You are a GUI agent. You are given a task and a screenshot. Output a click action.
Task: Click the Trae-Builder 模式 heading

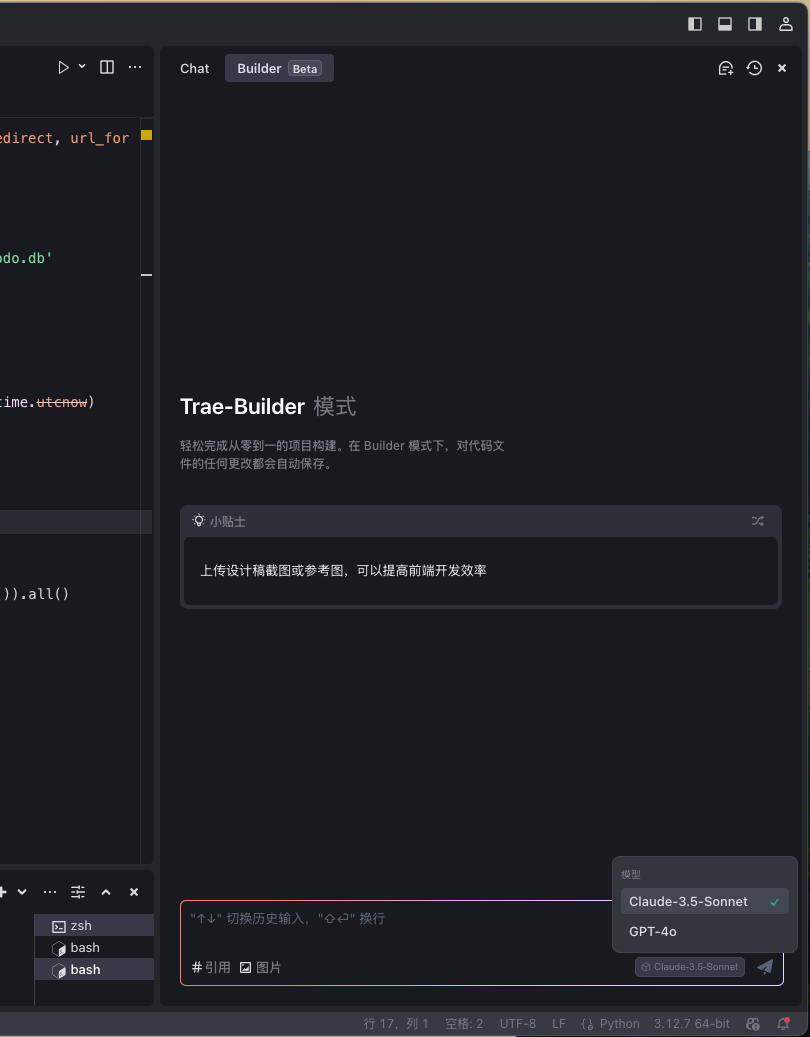tap(268, 406)
